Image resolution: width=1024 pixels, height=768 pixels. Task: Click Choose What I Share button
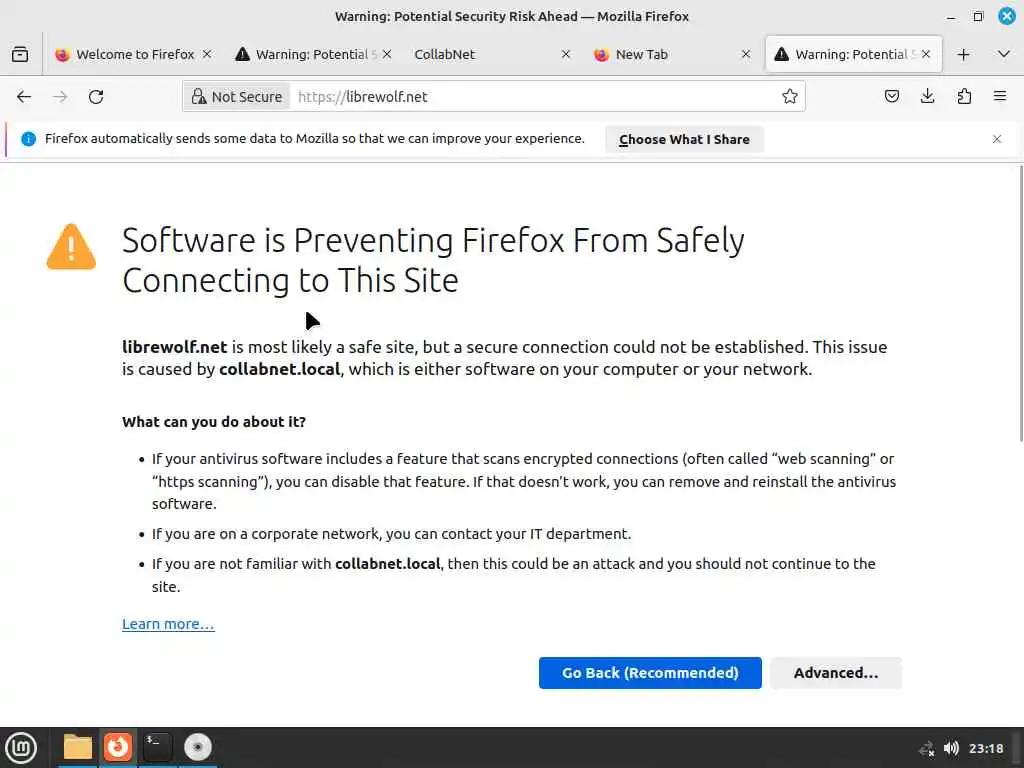click(x=684, y=139)
